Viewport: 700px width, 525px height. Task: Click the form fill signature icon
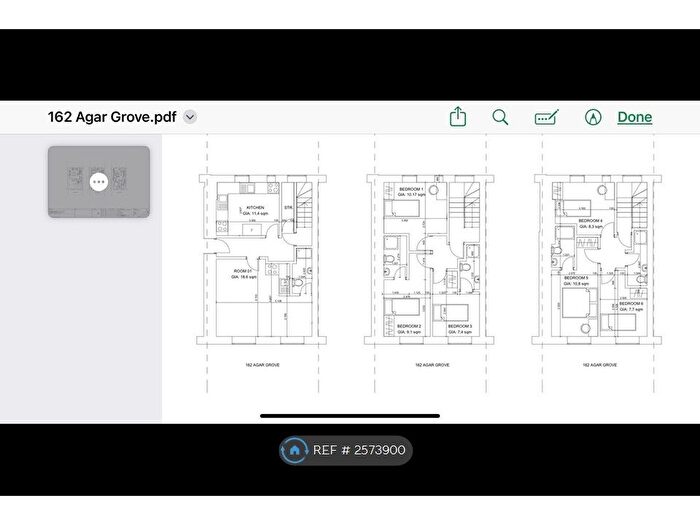point(546,117)
